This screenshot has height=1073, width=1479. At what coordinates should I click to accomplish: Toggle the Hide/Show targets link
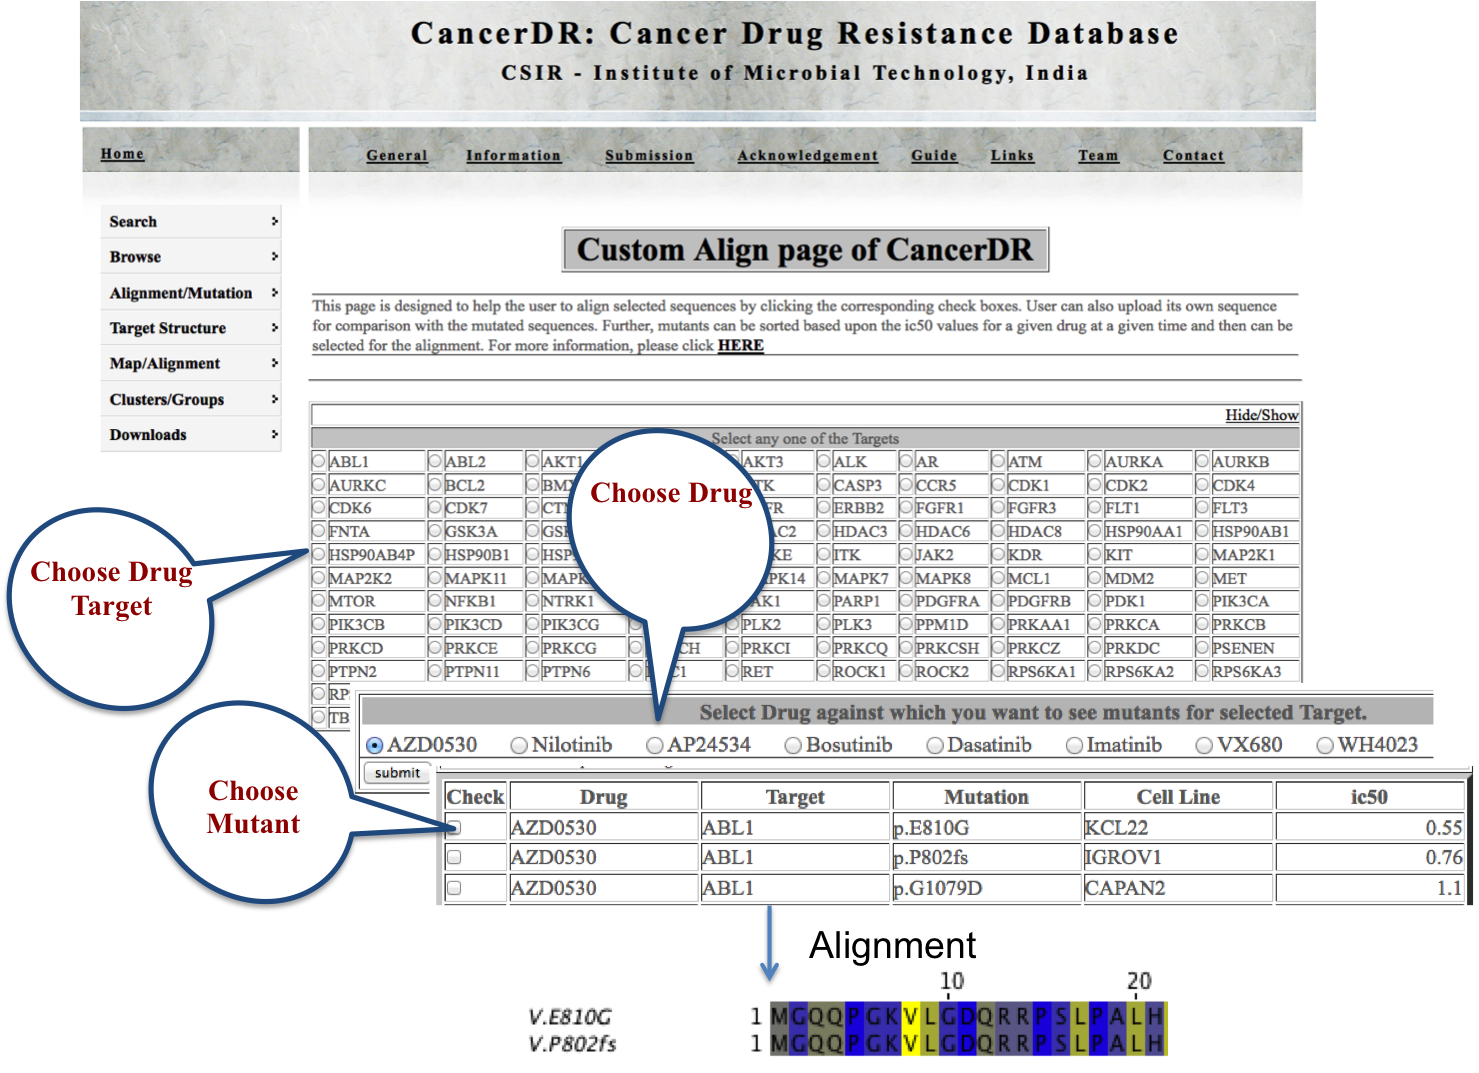(1261, 415)
